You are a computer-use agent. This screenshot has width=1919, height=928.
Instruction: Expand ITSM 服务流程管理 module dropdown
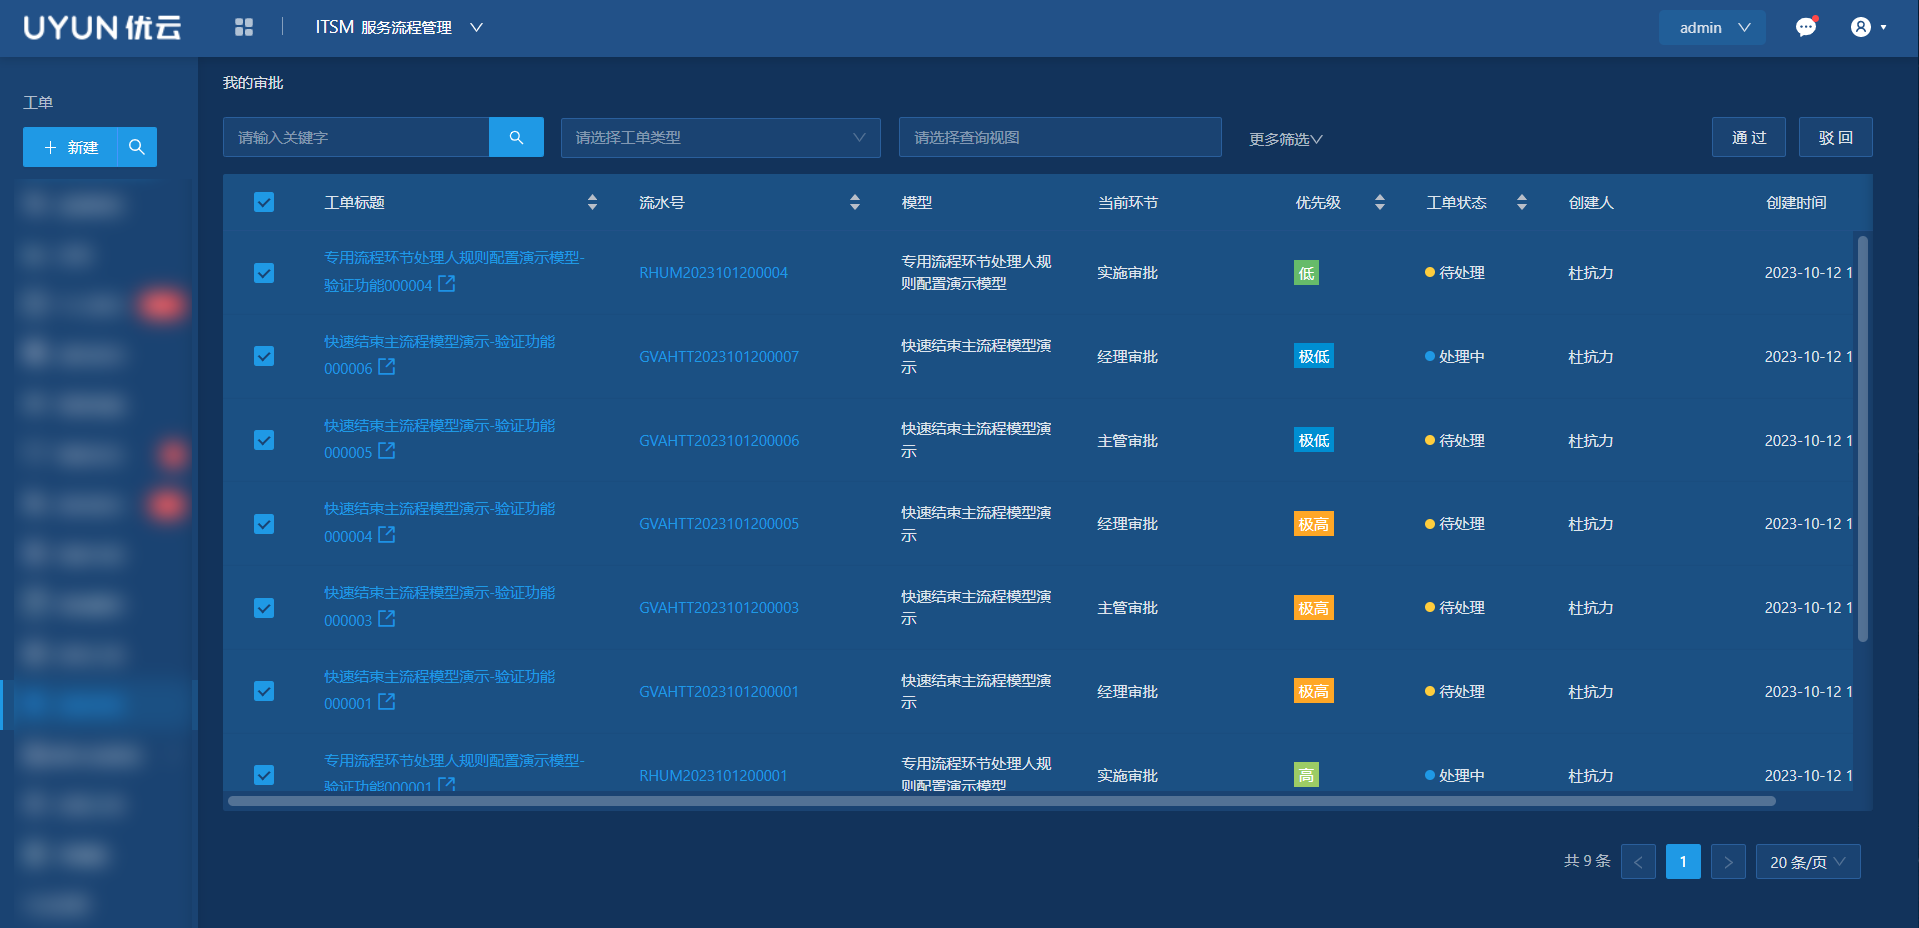coord(400,27)
